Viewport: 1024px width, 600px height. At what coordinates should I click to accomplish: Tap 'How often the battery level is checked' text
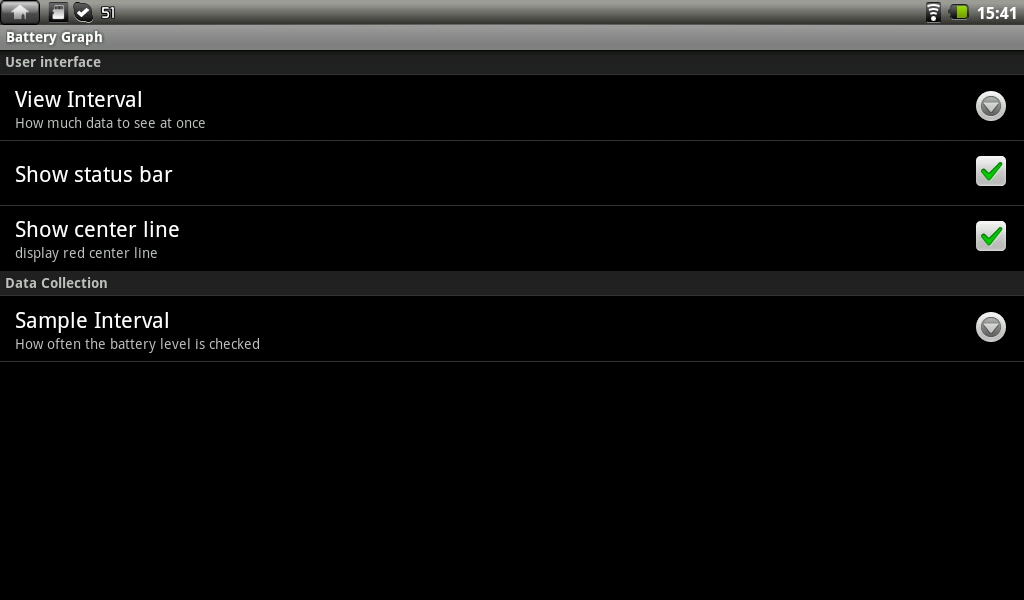pyautogui.click(x=137, y=344)
